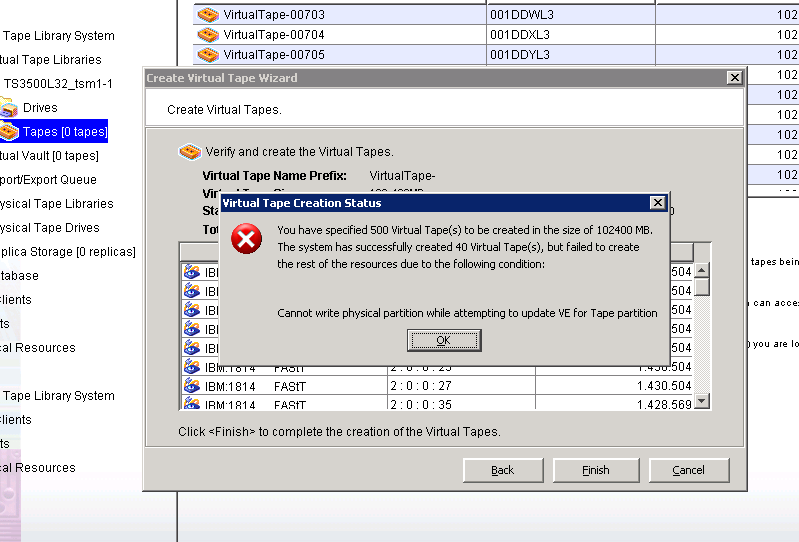Viewport: 799px width, 542px height.
Task: Select Physical Tape Drives node
Action: click(x=49, y=228)
